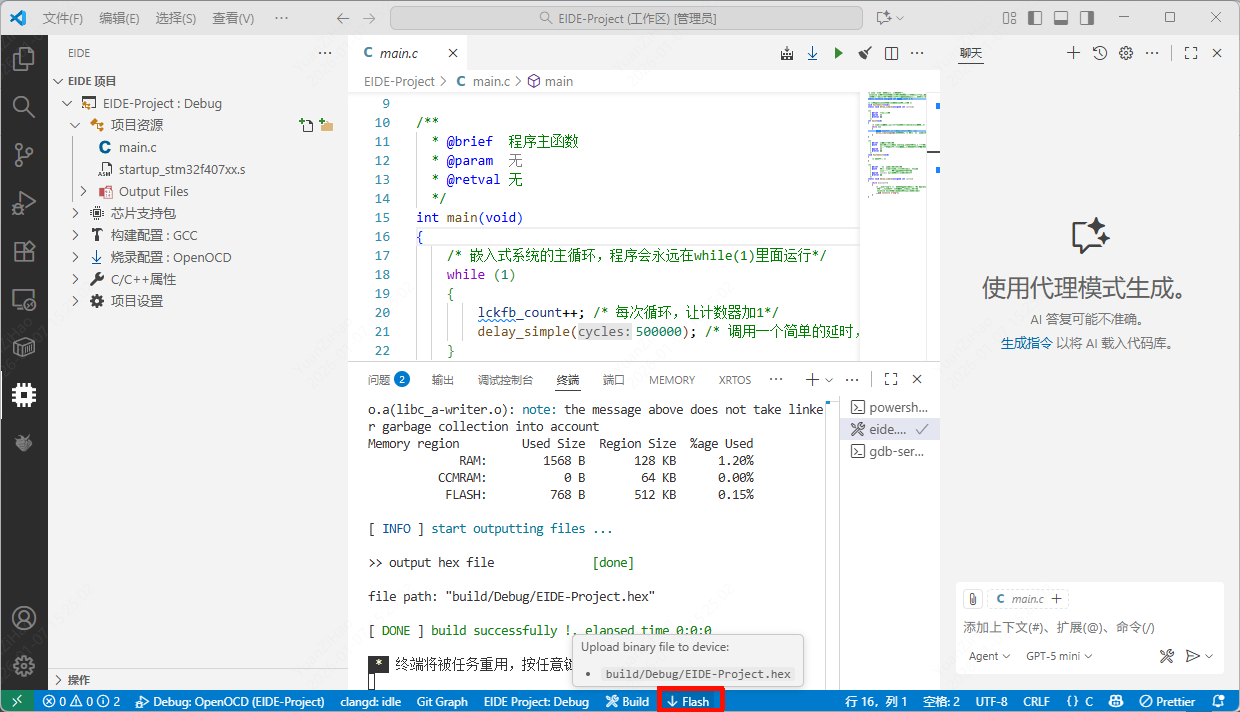Switch to the 输出 panel tab
Image resolution: width=1240 pixels, height=712 pixels.
click(442, 380)
